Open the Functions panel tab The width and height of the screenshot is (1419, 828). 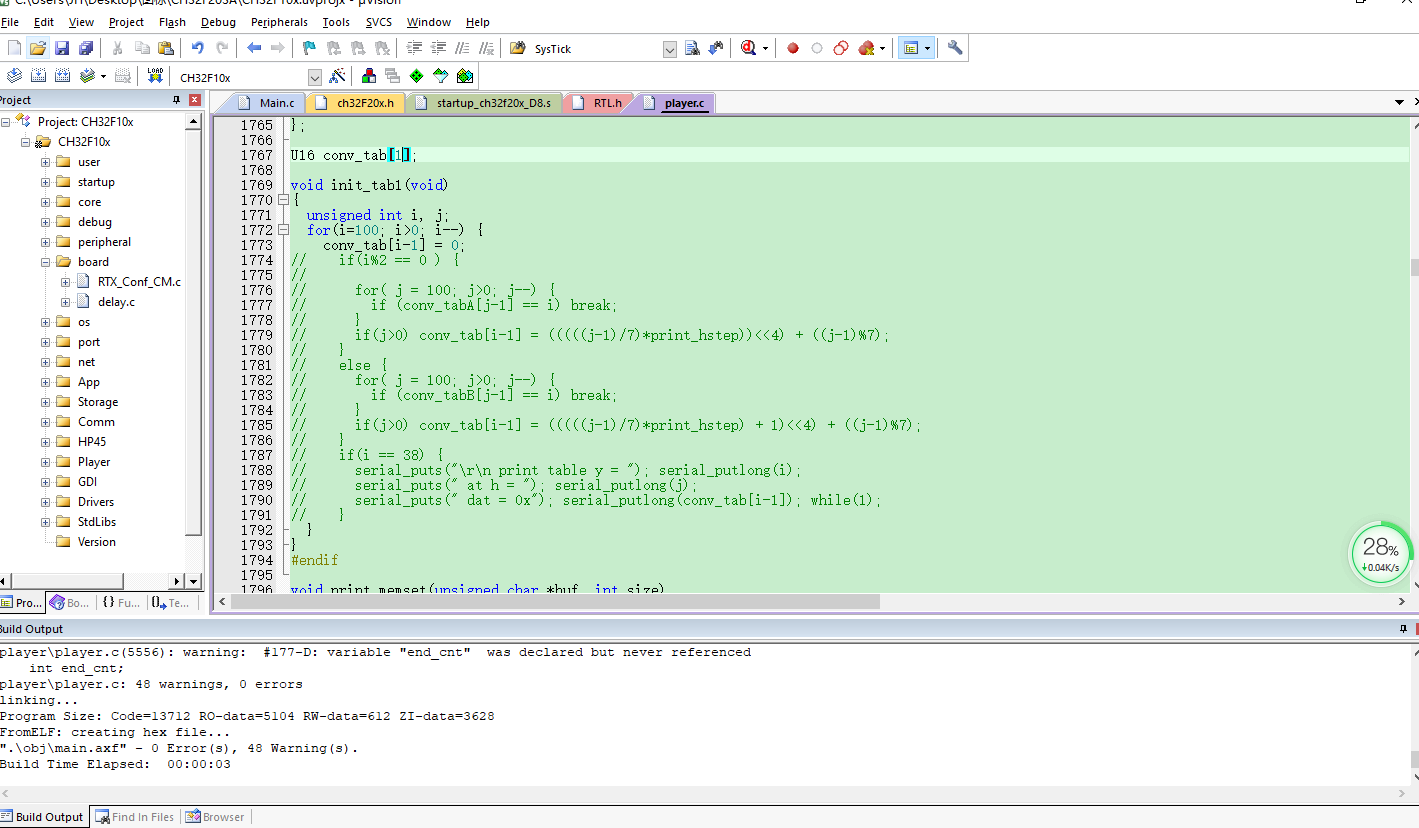point(121,603)
